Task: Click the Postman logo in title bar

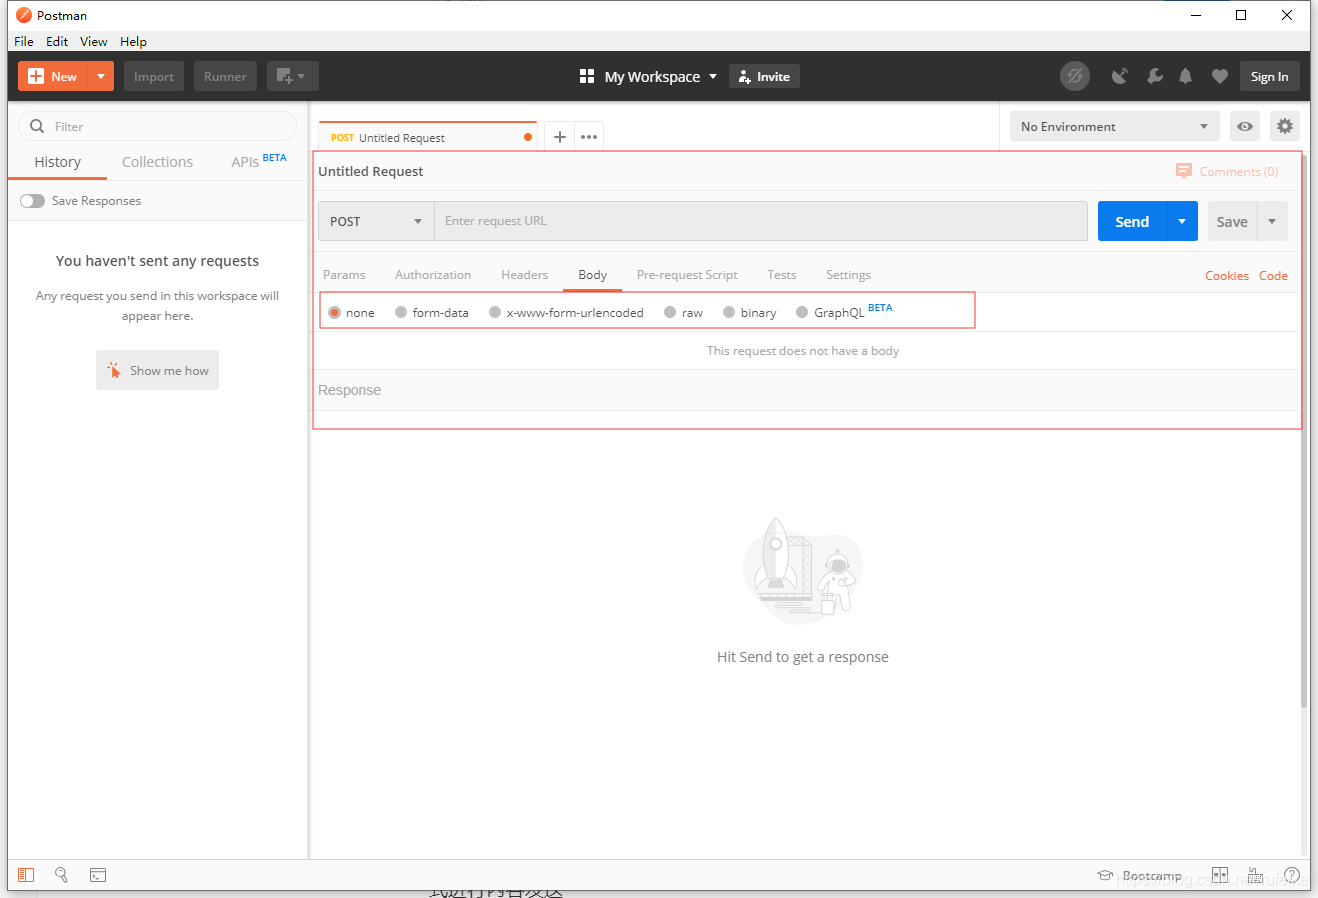Action: (24, 15)
